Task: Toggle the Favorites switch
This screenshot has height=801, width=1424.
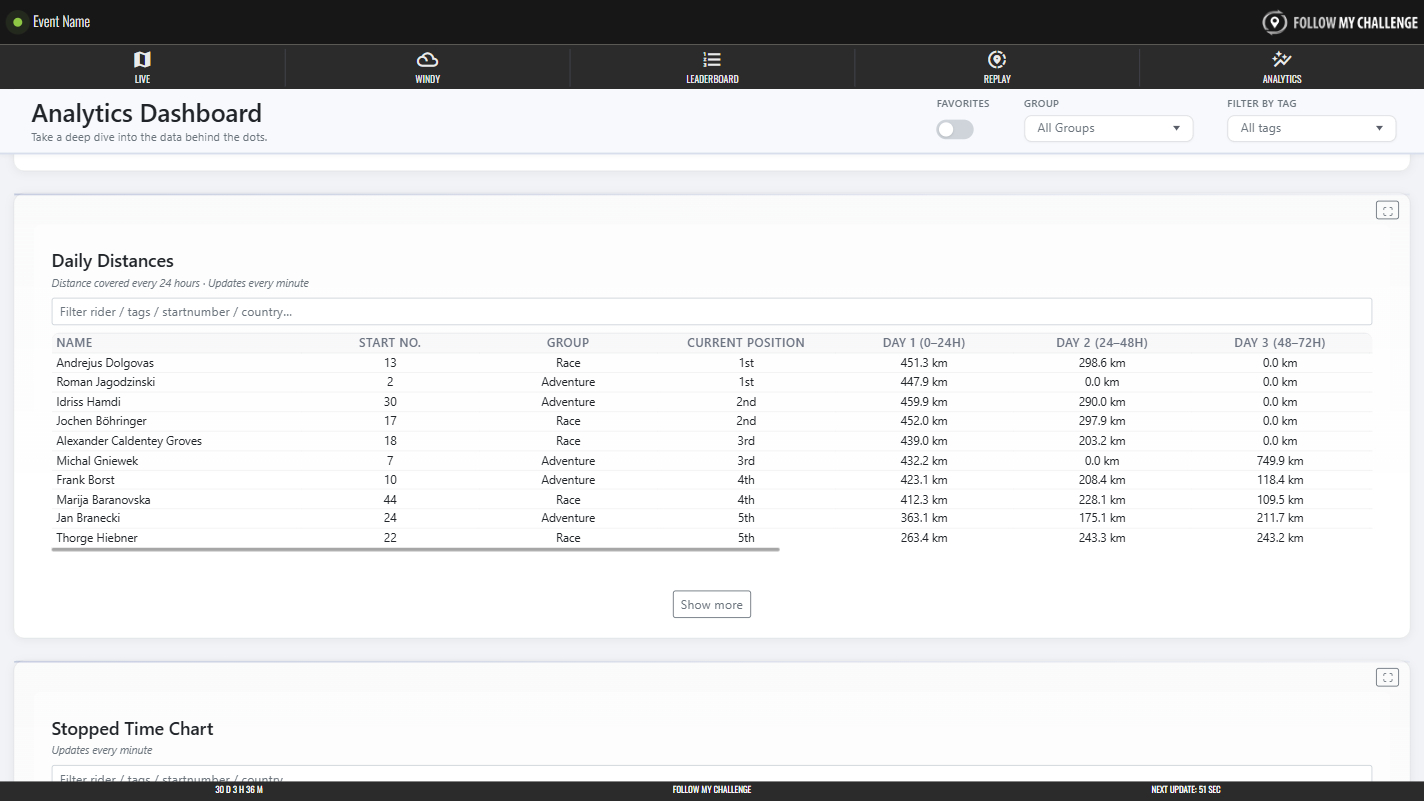Action: [x=954, y=129]
